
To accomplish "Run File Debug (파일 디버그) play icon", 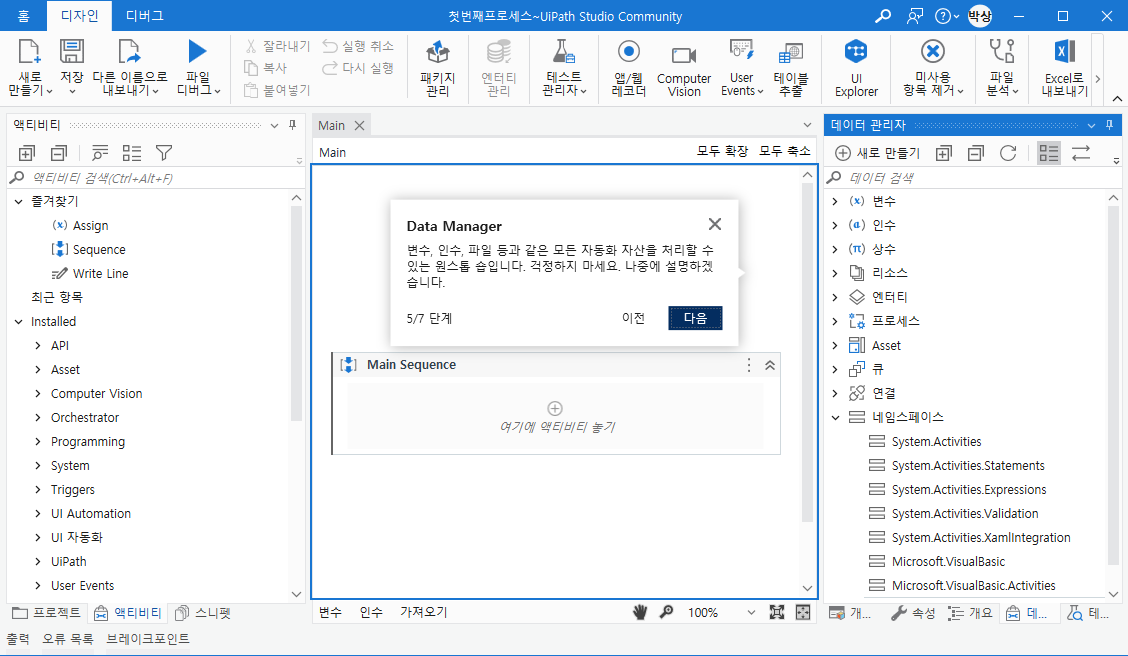I will [x=197, y=52].
